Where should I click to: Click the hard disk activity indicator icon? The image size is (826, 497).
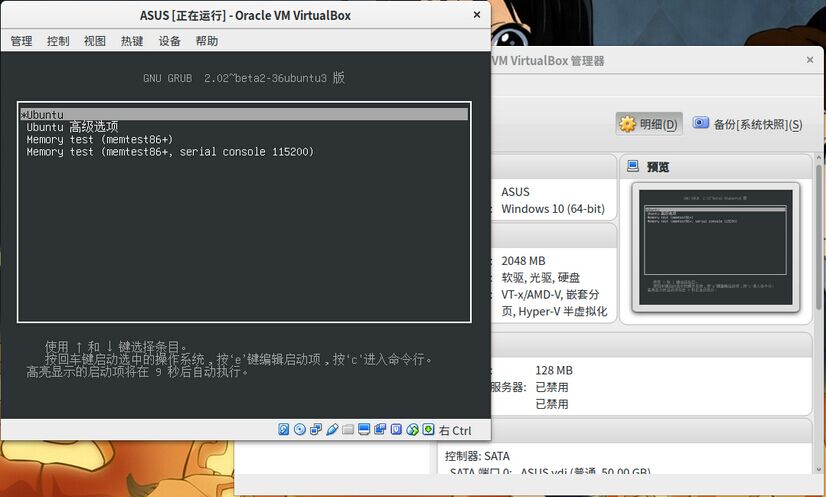[x=283, y=430]
